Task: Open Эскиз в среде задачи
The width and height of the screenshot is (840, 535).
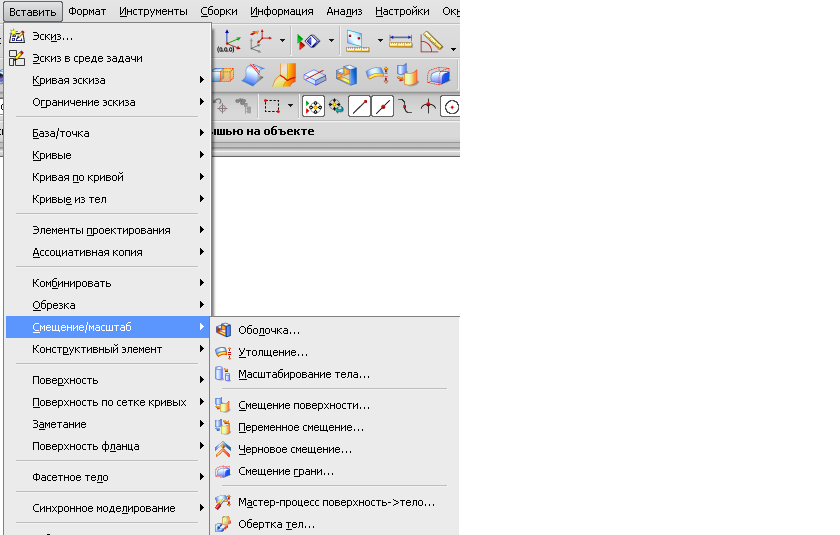Action: pyautogui.click(x=108, y=58)
